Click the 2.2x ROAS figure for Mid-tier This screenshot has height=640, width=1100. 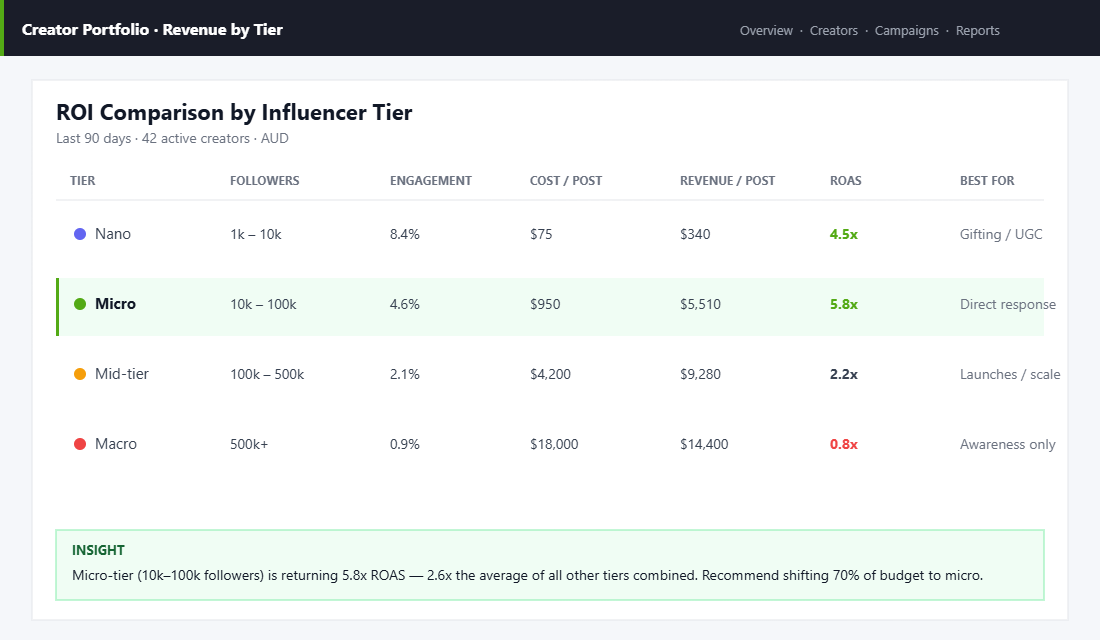[845, 374]
